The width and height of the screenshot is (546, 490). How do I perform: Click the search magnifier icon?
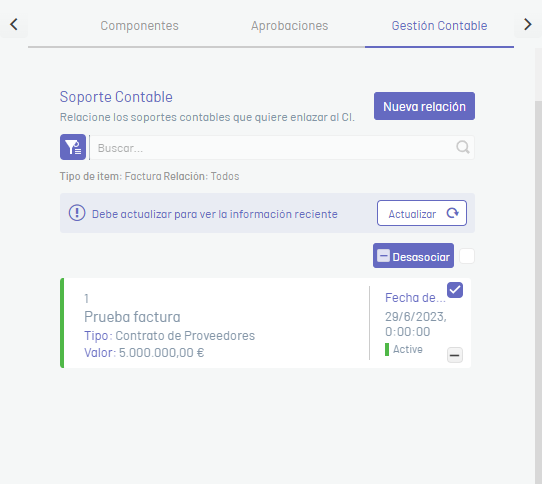click(463, 147)
